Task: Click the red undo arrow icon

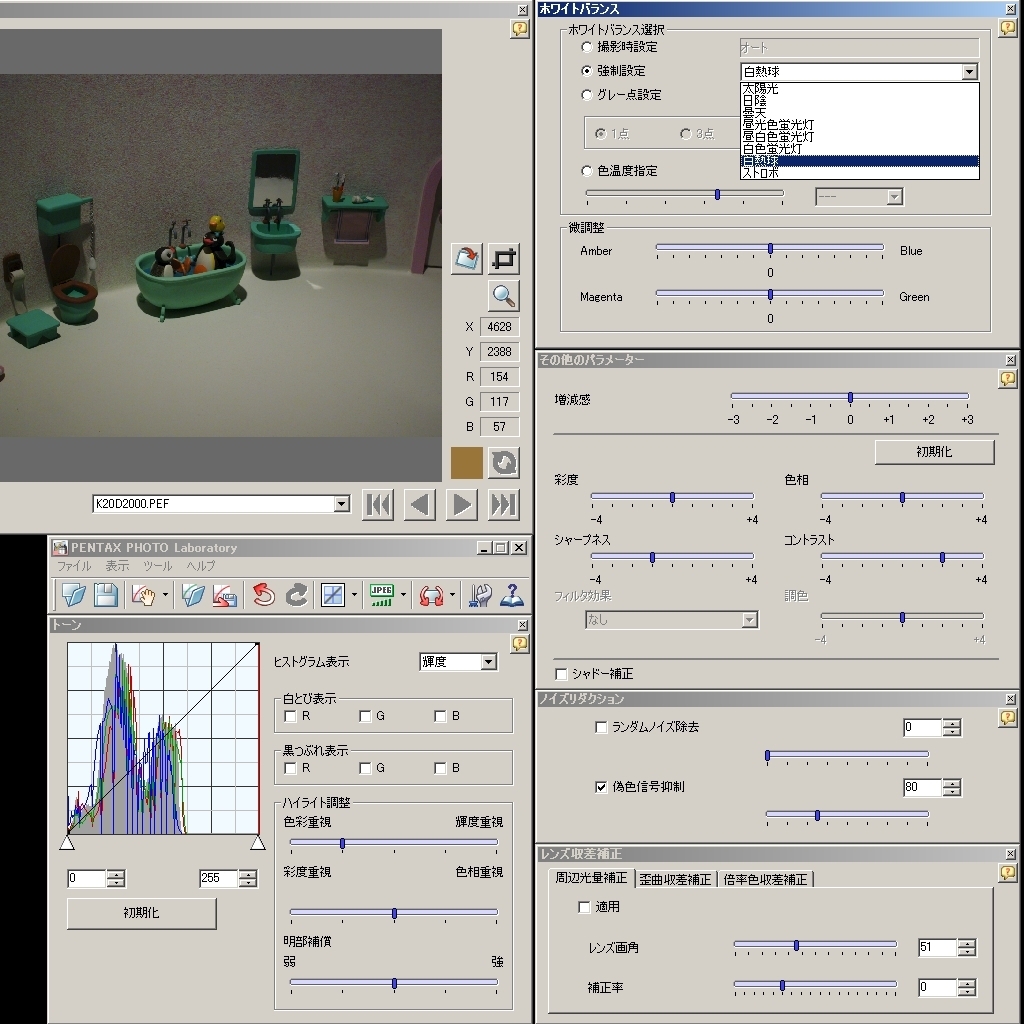Action: point(264,596)
